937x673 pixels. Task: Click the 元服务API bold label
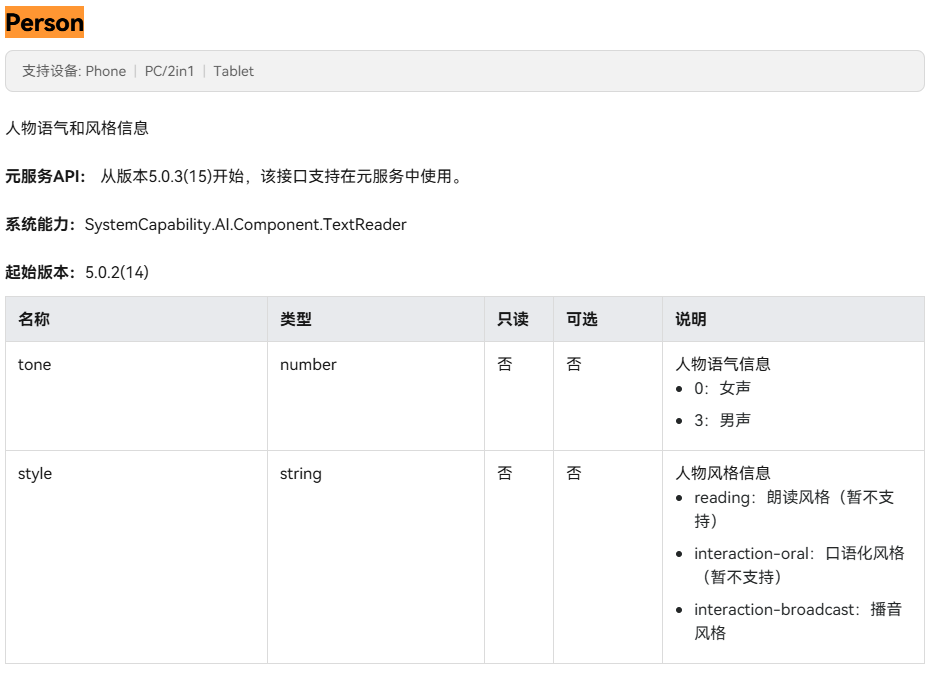tap(46, 177)
